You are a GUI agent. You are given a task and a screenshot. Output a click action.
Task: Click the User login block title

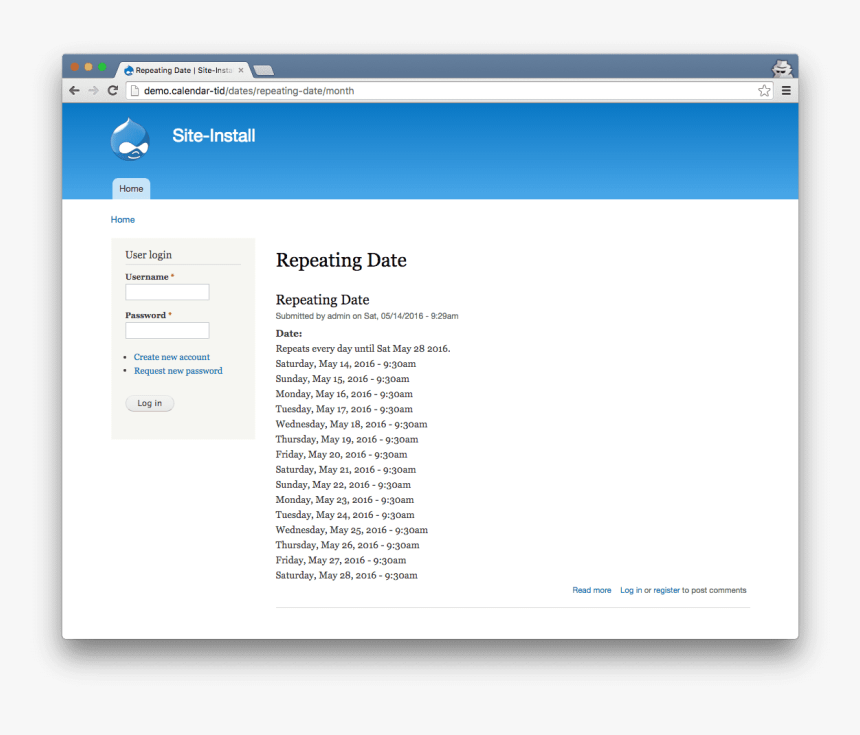pyautogui.click(x=149, y=255)
